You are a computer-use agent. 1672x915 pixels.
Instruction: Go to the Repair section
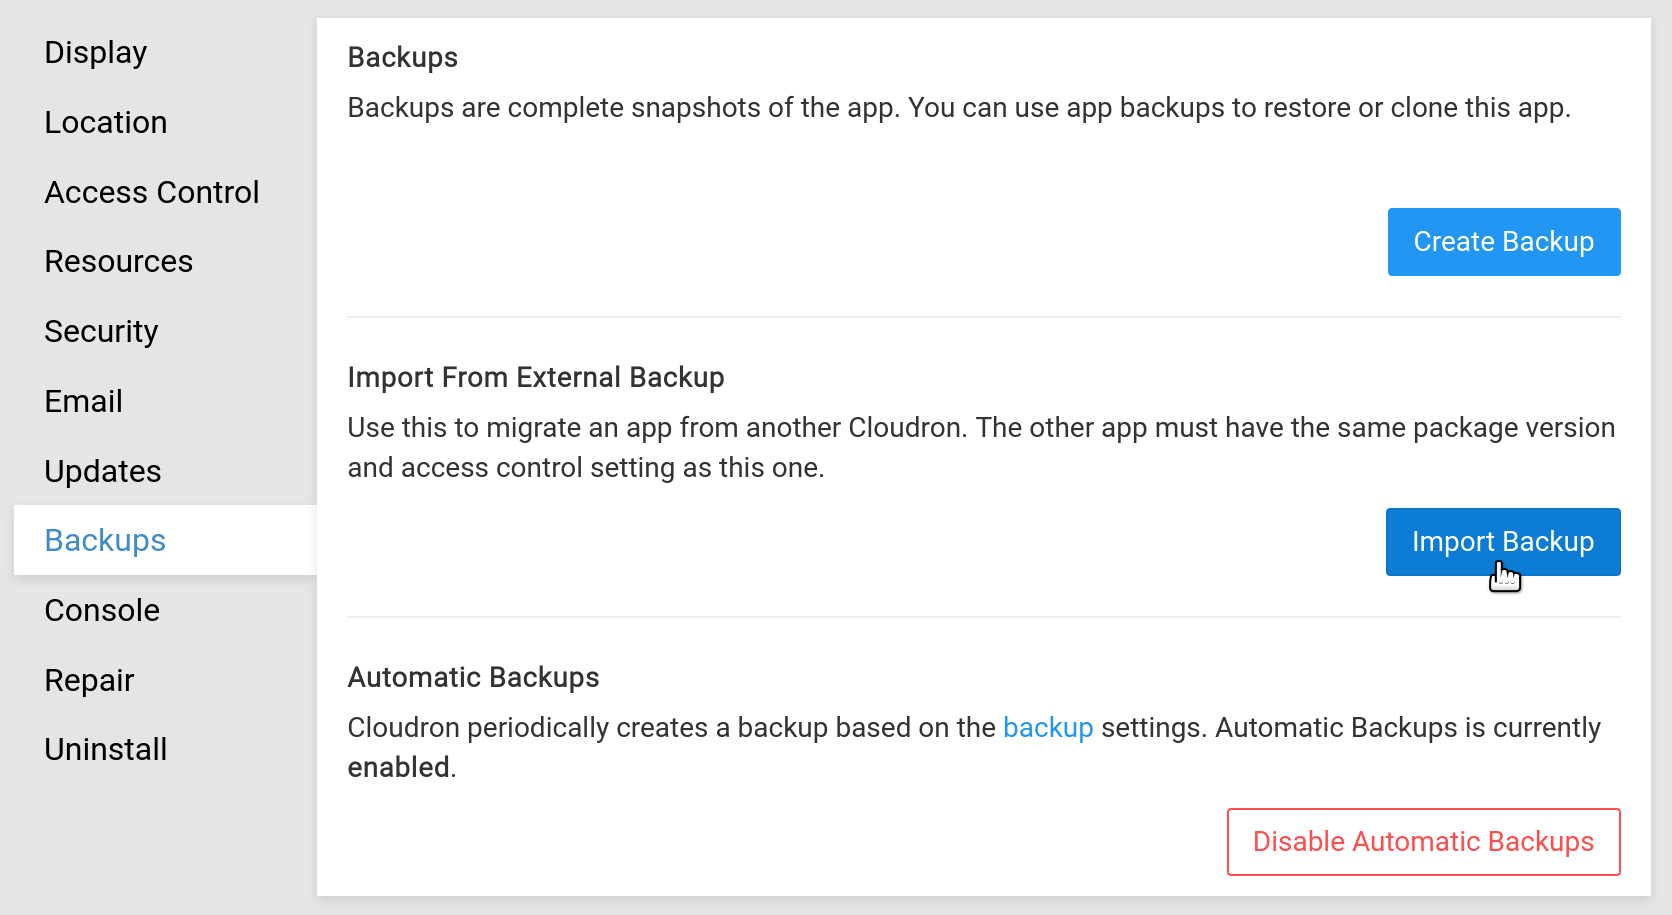coord(90,680)
